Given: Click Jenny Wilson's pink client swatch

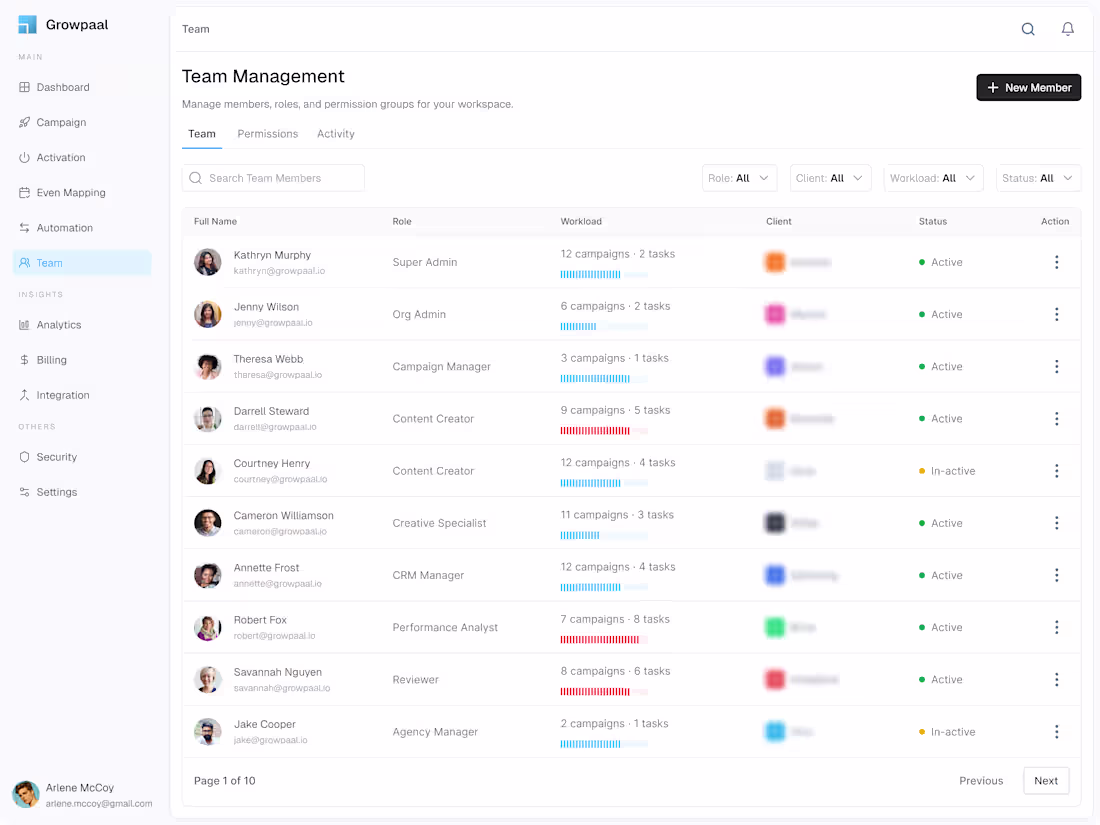Looking at the screenshot, I should click(775, 314).
